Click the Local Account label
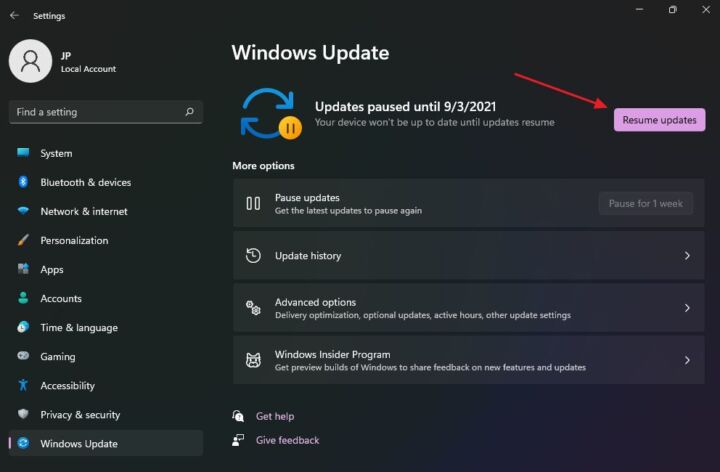The image size is (720, 472). [x=88, y=69]
